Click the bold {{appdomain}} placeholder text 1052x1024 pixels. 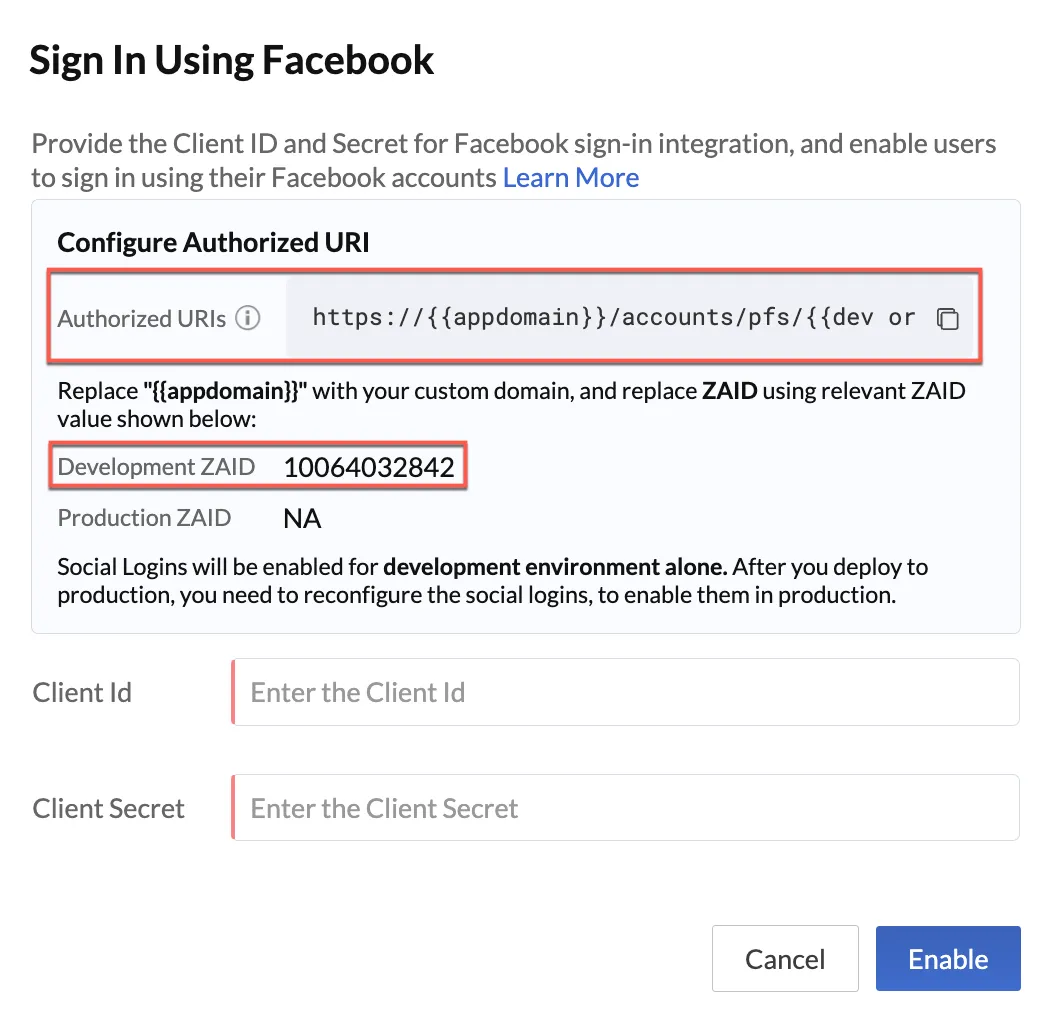coord(225,391)
